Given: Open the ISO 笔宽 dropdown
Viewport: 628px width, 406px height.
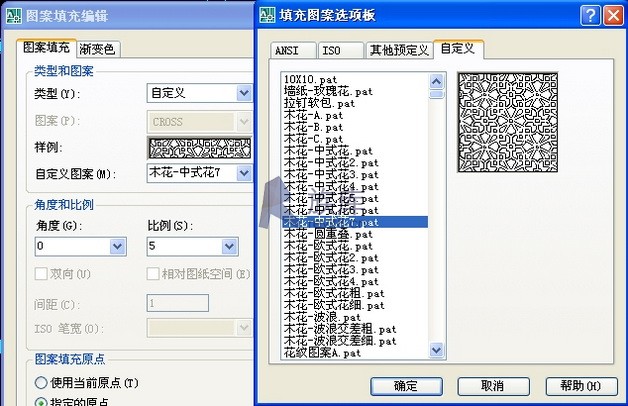Looking at the screenshot, I should point(199,328).
